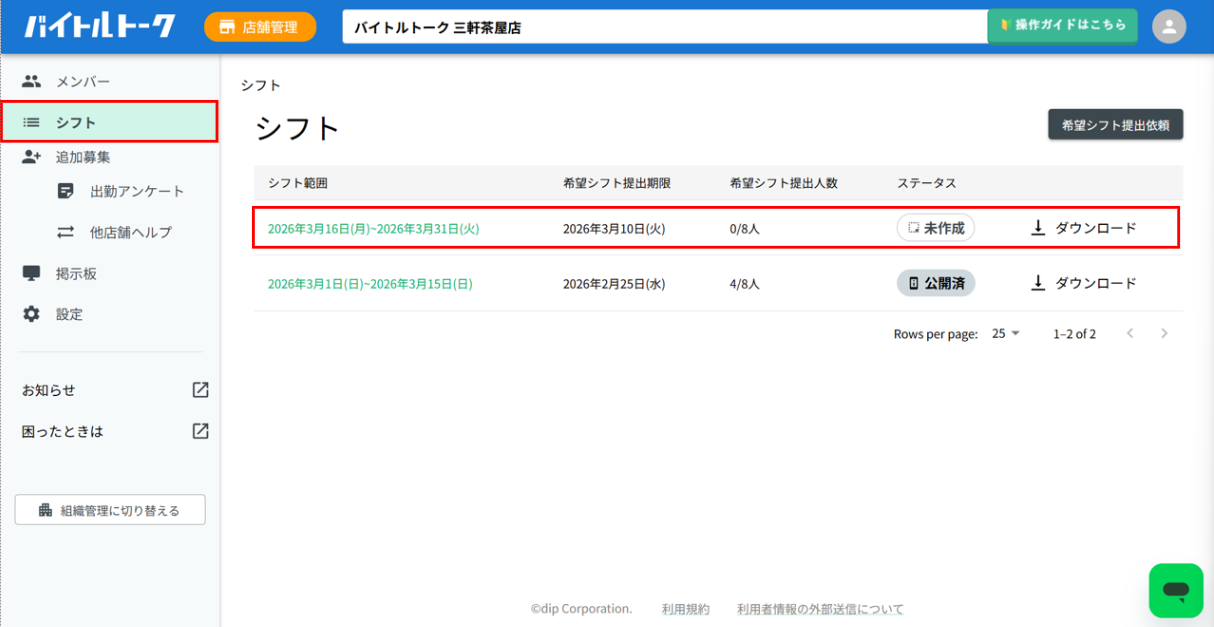Click the 設定 gear icon
Screen dimensions: 1214x627
[x=32, y=314]
